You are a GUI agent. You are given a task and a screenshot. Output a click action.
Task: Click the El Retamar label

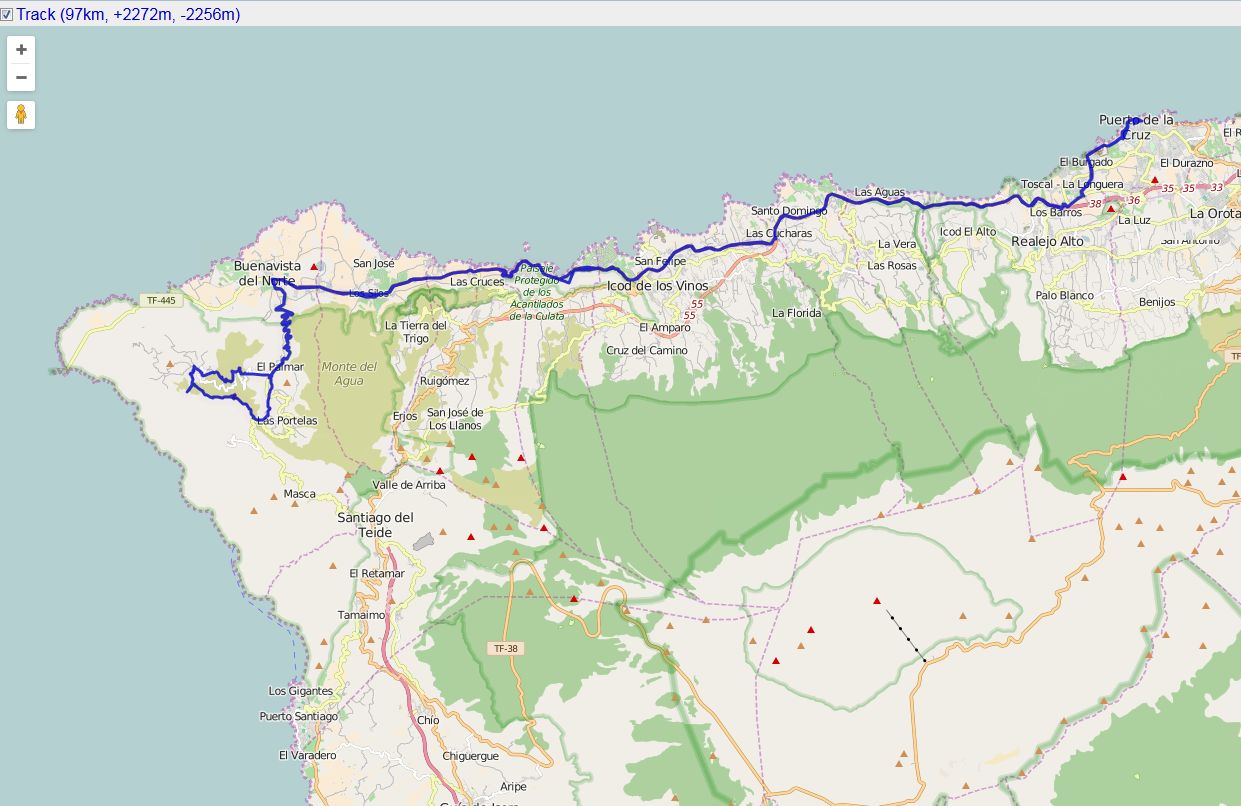pyautogui.click(x=377, y=573)
